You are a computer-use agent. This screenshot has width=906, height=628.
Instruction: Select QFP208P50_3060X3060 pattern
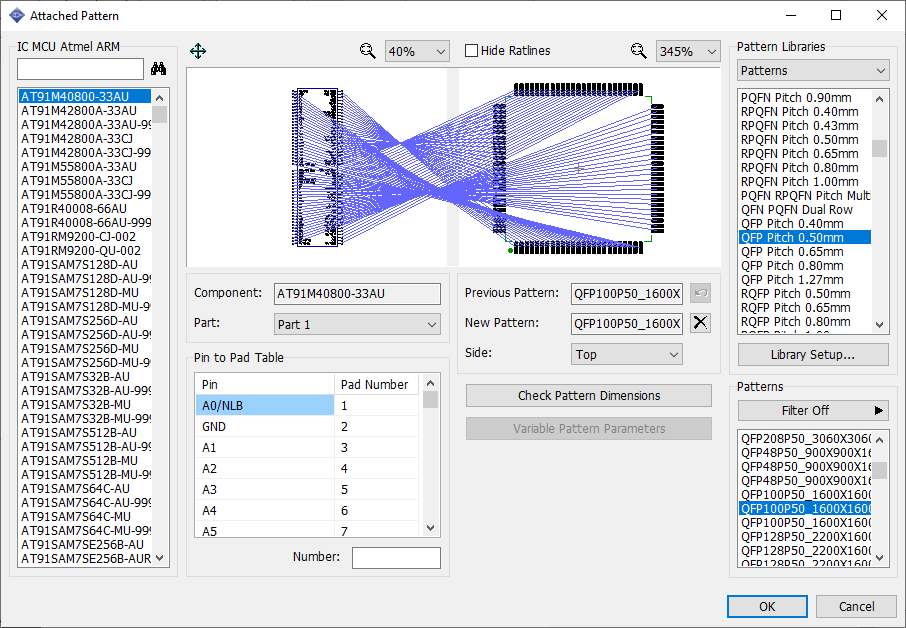[x=805, y=439]
